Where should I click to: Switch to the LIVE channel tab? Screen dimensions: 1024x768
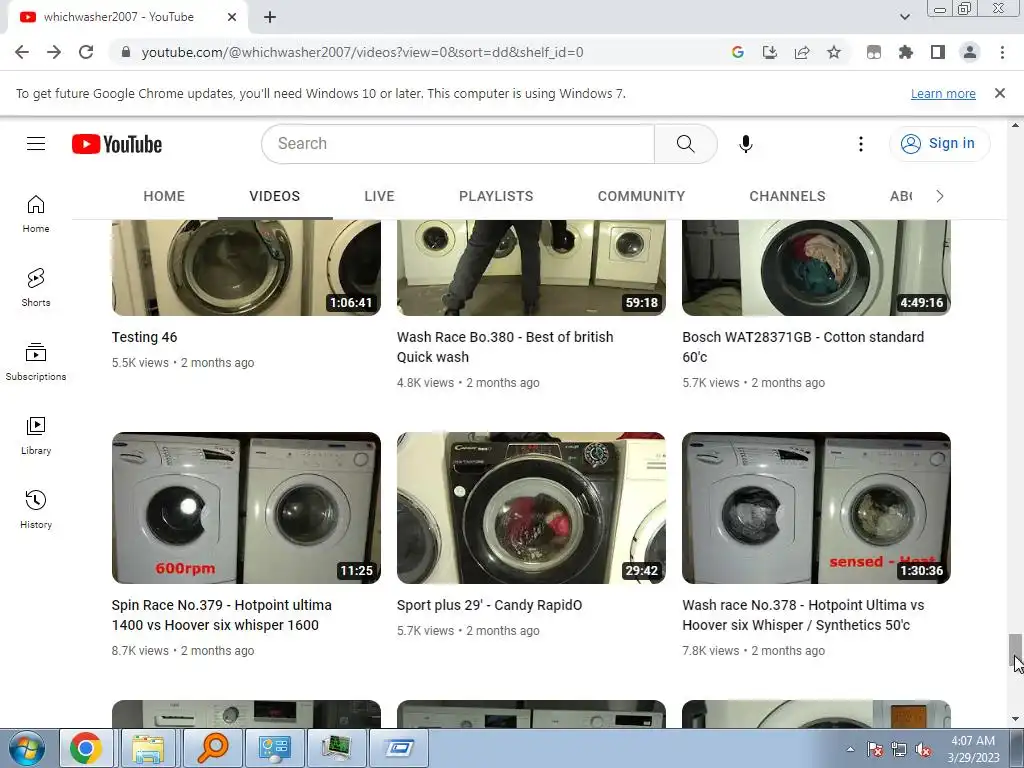[379, 196]
